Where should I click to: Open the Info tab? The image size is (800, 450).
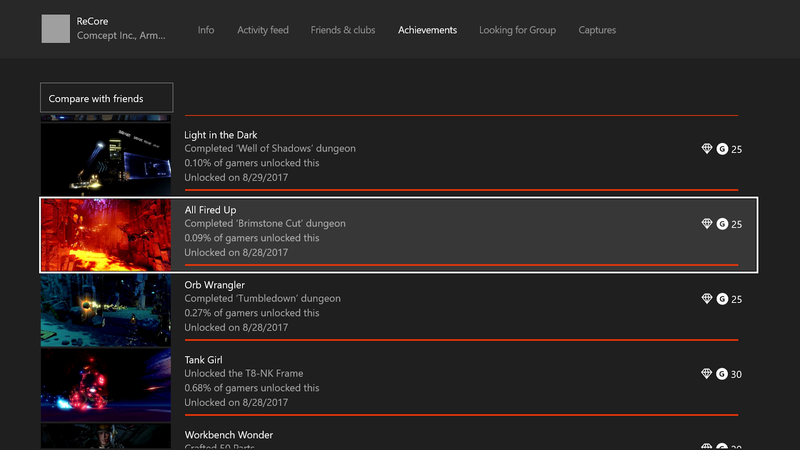click(206, 30)
